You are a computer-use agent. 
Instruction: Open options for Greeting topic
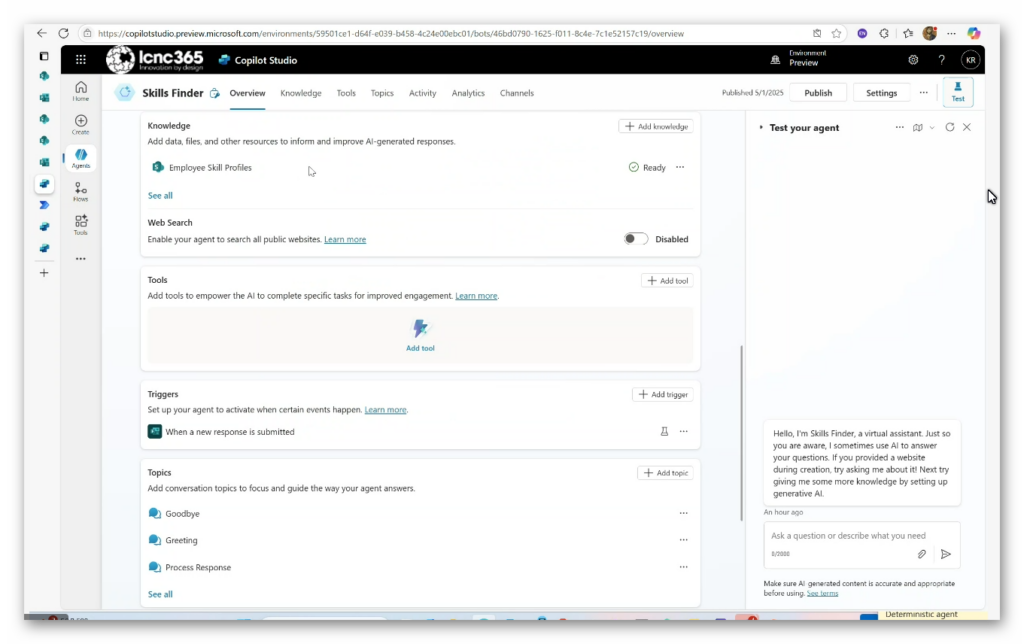pos(683,539)
